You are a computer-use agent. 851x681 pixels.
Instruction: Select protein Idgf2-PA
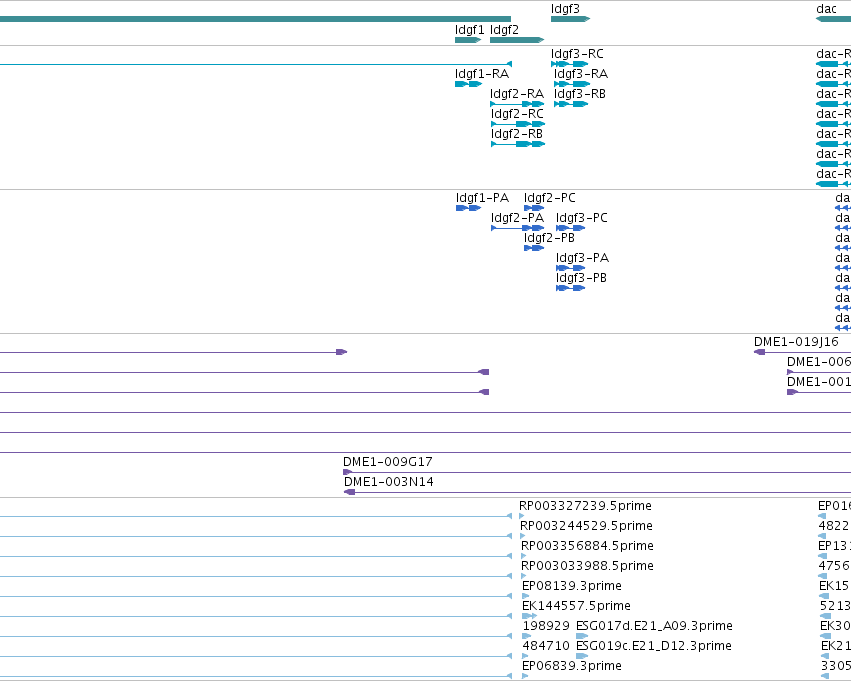tap(517, 218)
